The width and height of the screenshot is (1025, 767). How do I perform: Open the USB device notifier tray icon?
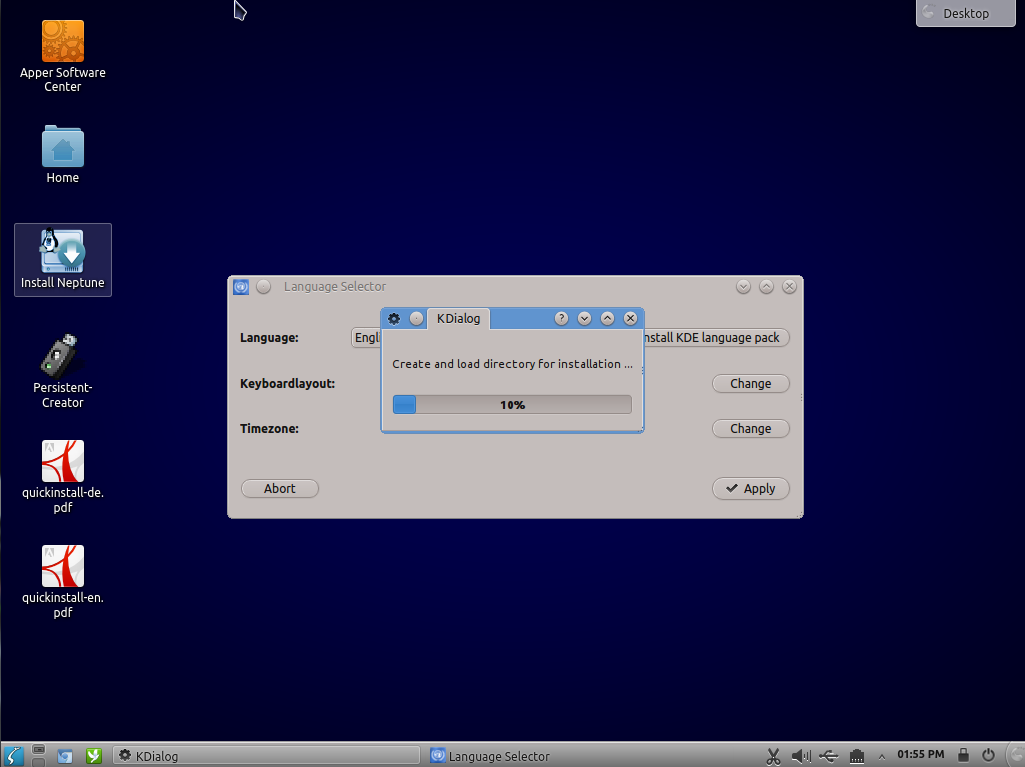click(828, 757)
